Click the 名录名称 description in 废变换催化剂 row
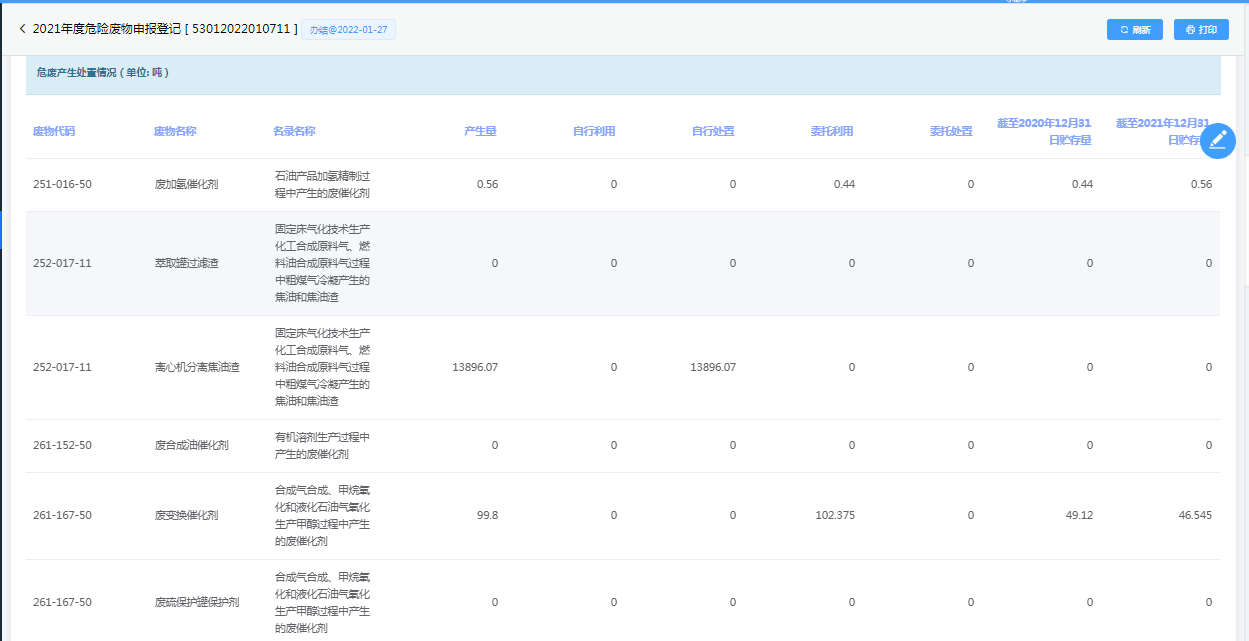This screenshot has width=1249, height=641. 323,515
